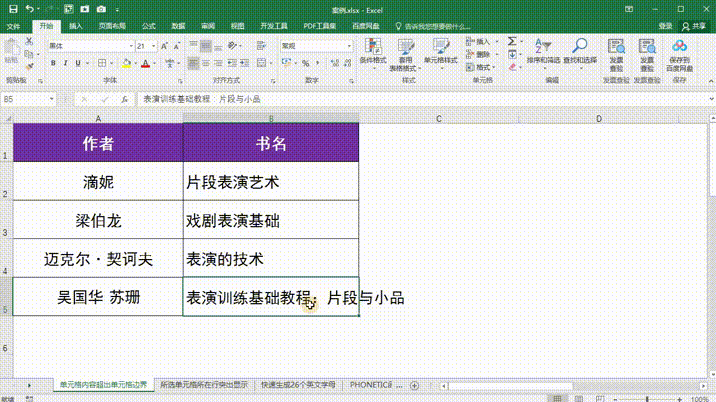This screenshot has width=716, height=402.
Task: Toggle center text alignment
Action: click(206, 63)
